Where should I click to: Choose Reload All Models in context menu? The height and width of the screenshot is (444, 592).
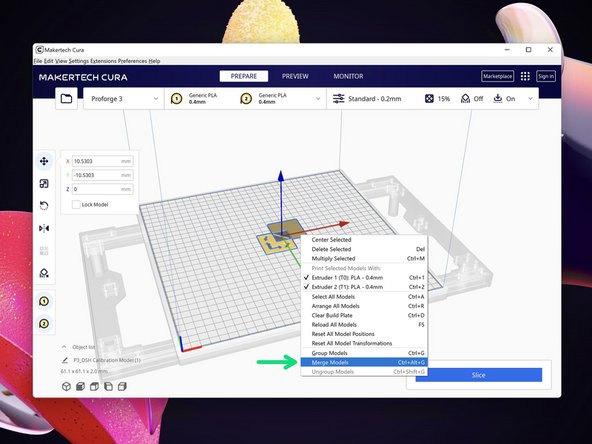(x=364, y=325)
